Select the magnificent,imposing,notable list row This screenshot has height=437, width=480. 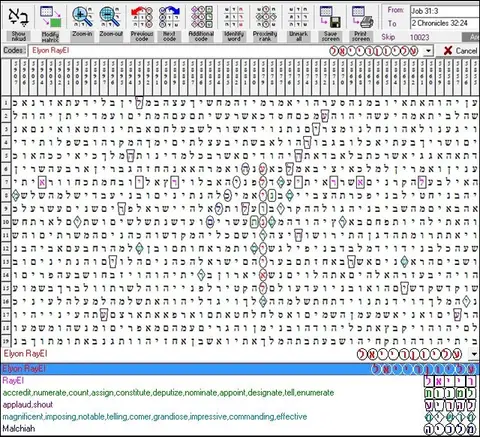coord(239,417)
